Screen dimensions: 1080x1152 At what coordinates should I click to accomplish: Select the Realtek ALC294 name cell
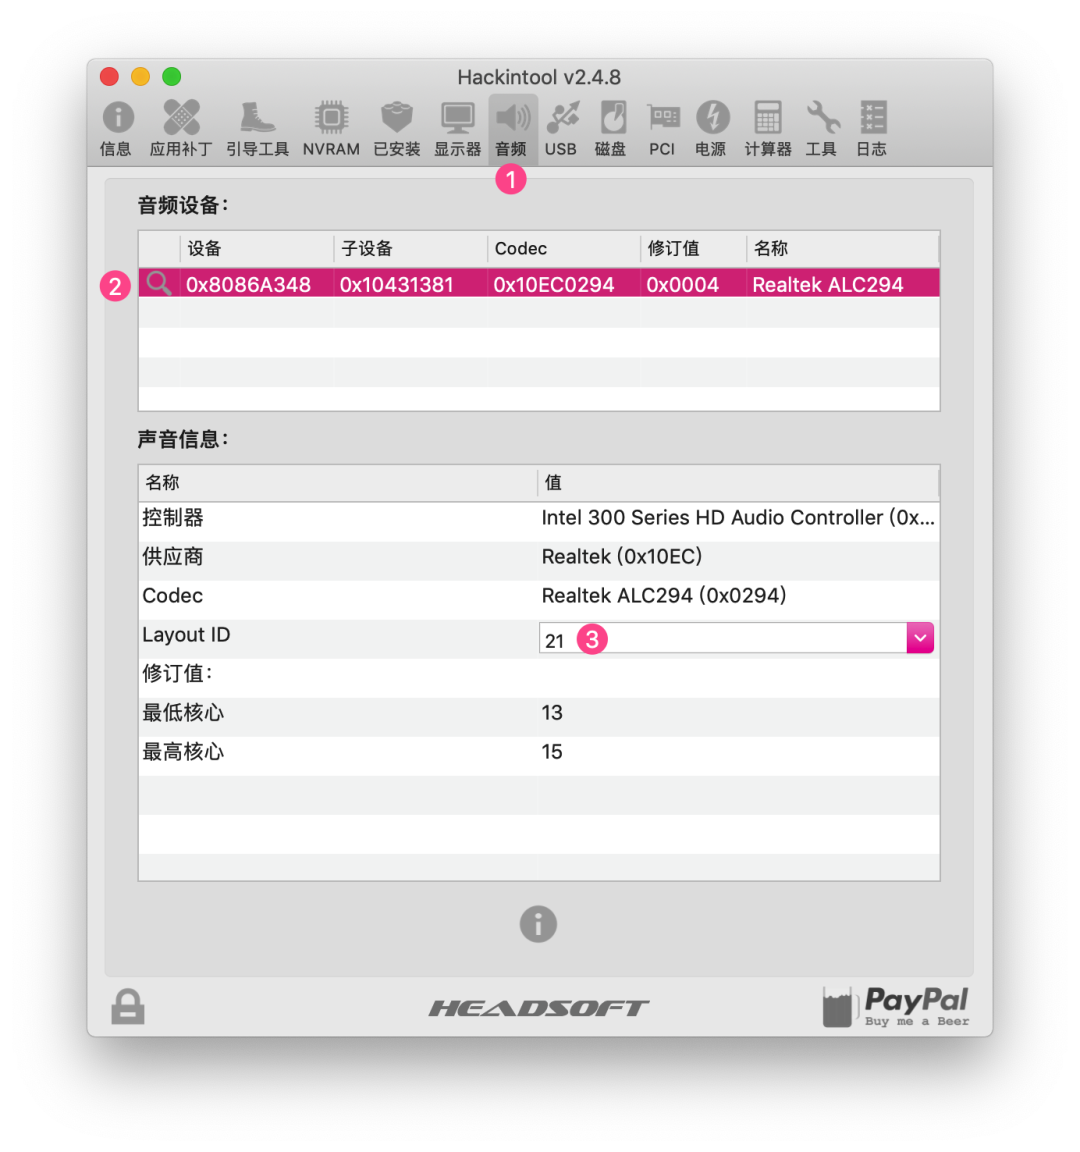[828, 284]
